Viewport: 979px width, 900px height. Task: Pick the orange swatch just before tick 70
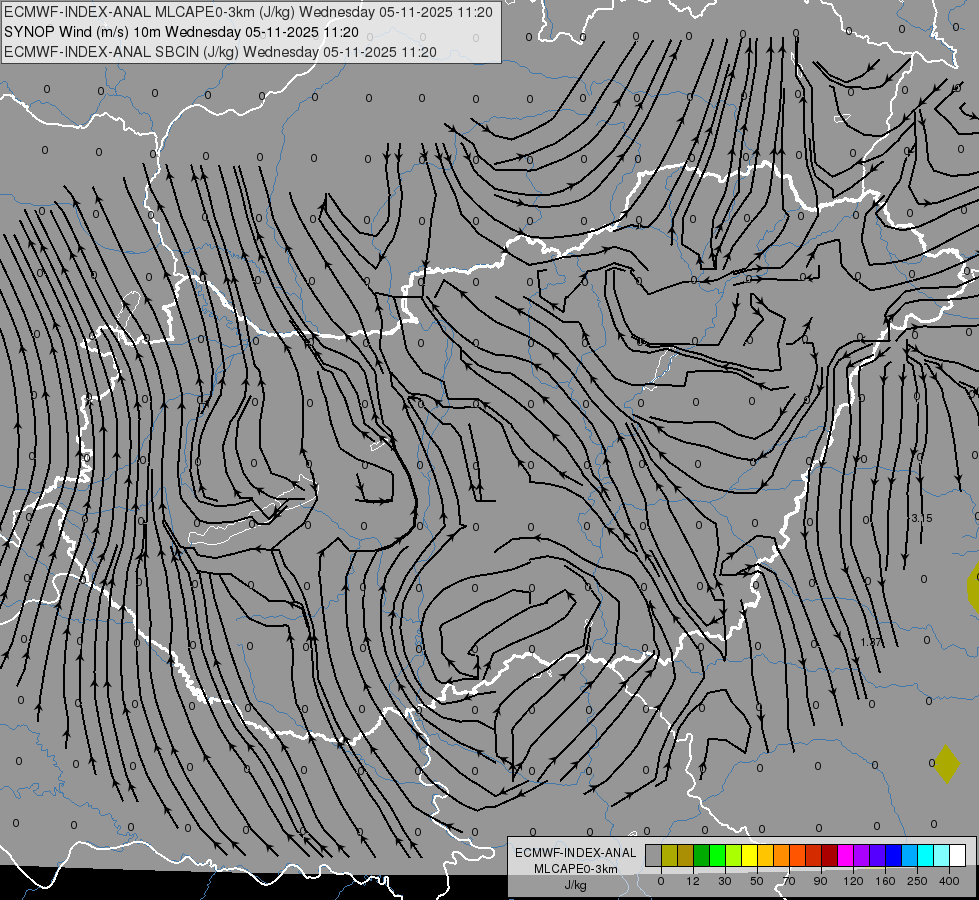[x=782, y=856]
